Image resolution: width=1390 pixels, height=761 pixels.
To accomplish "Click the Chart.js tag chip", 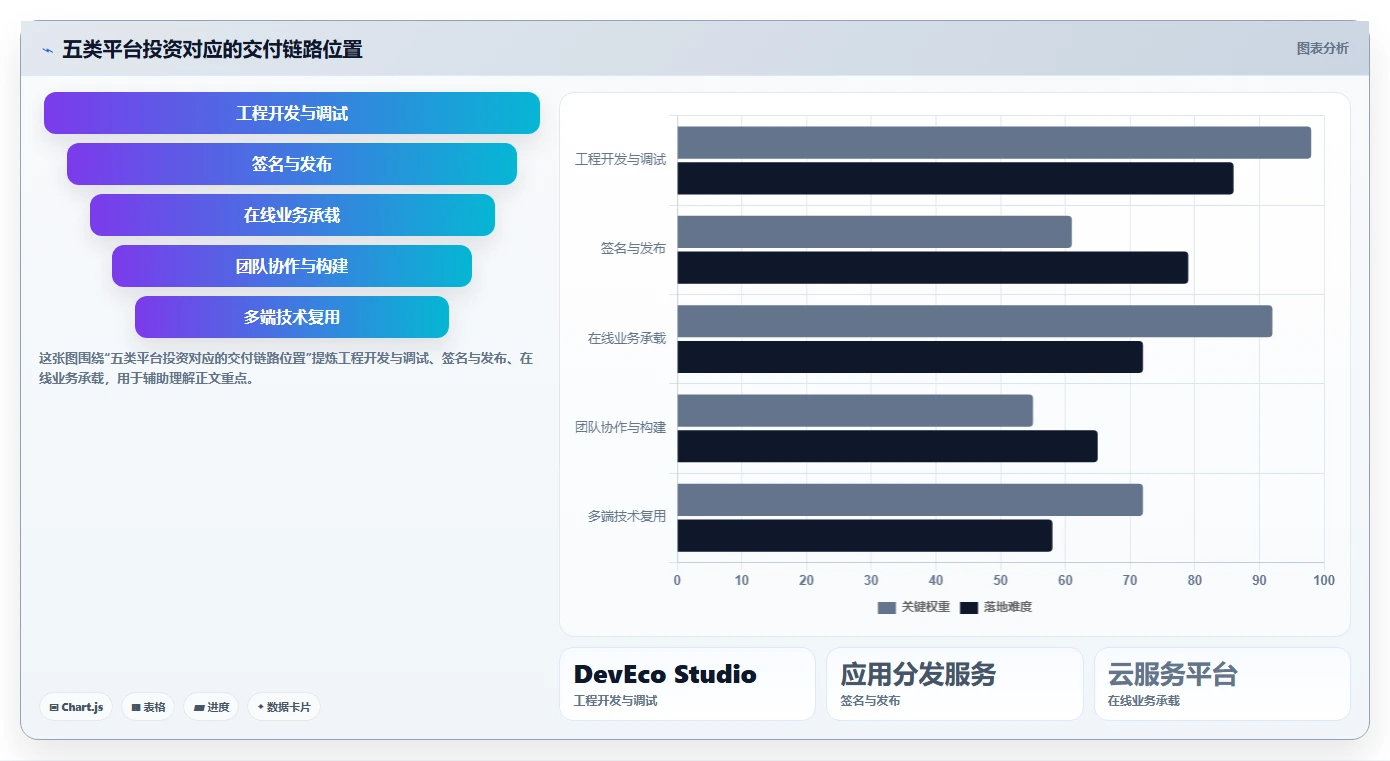I will point(76,707).
